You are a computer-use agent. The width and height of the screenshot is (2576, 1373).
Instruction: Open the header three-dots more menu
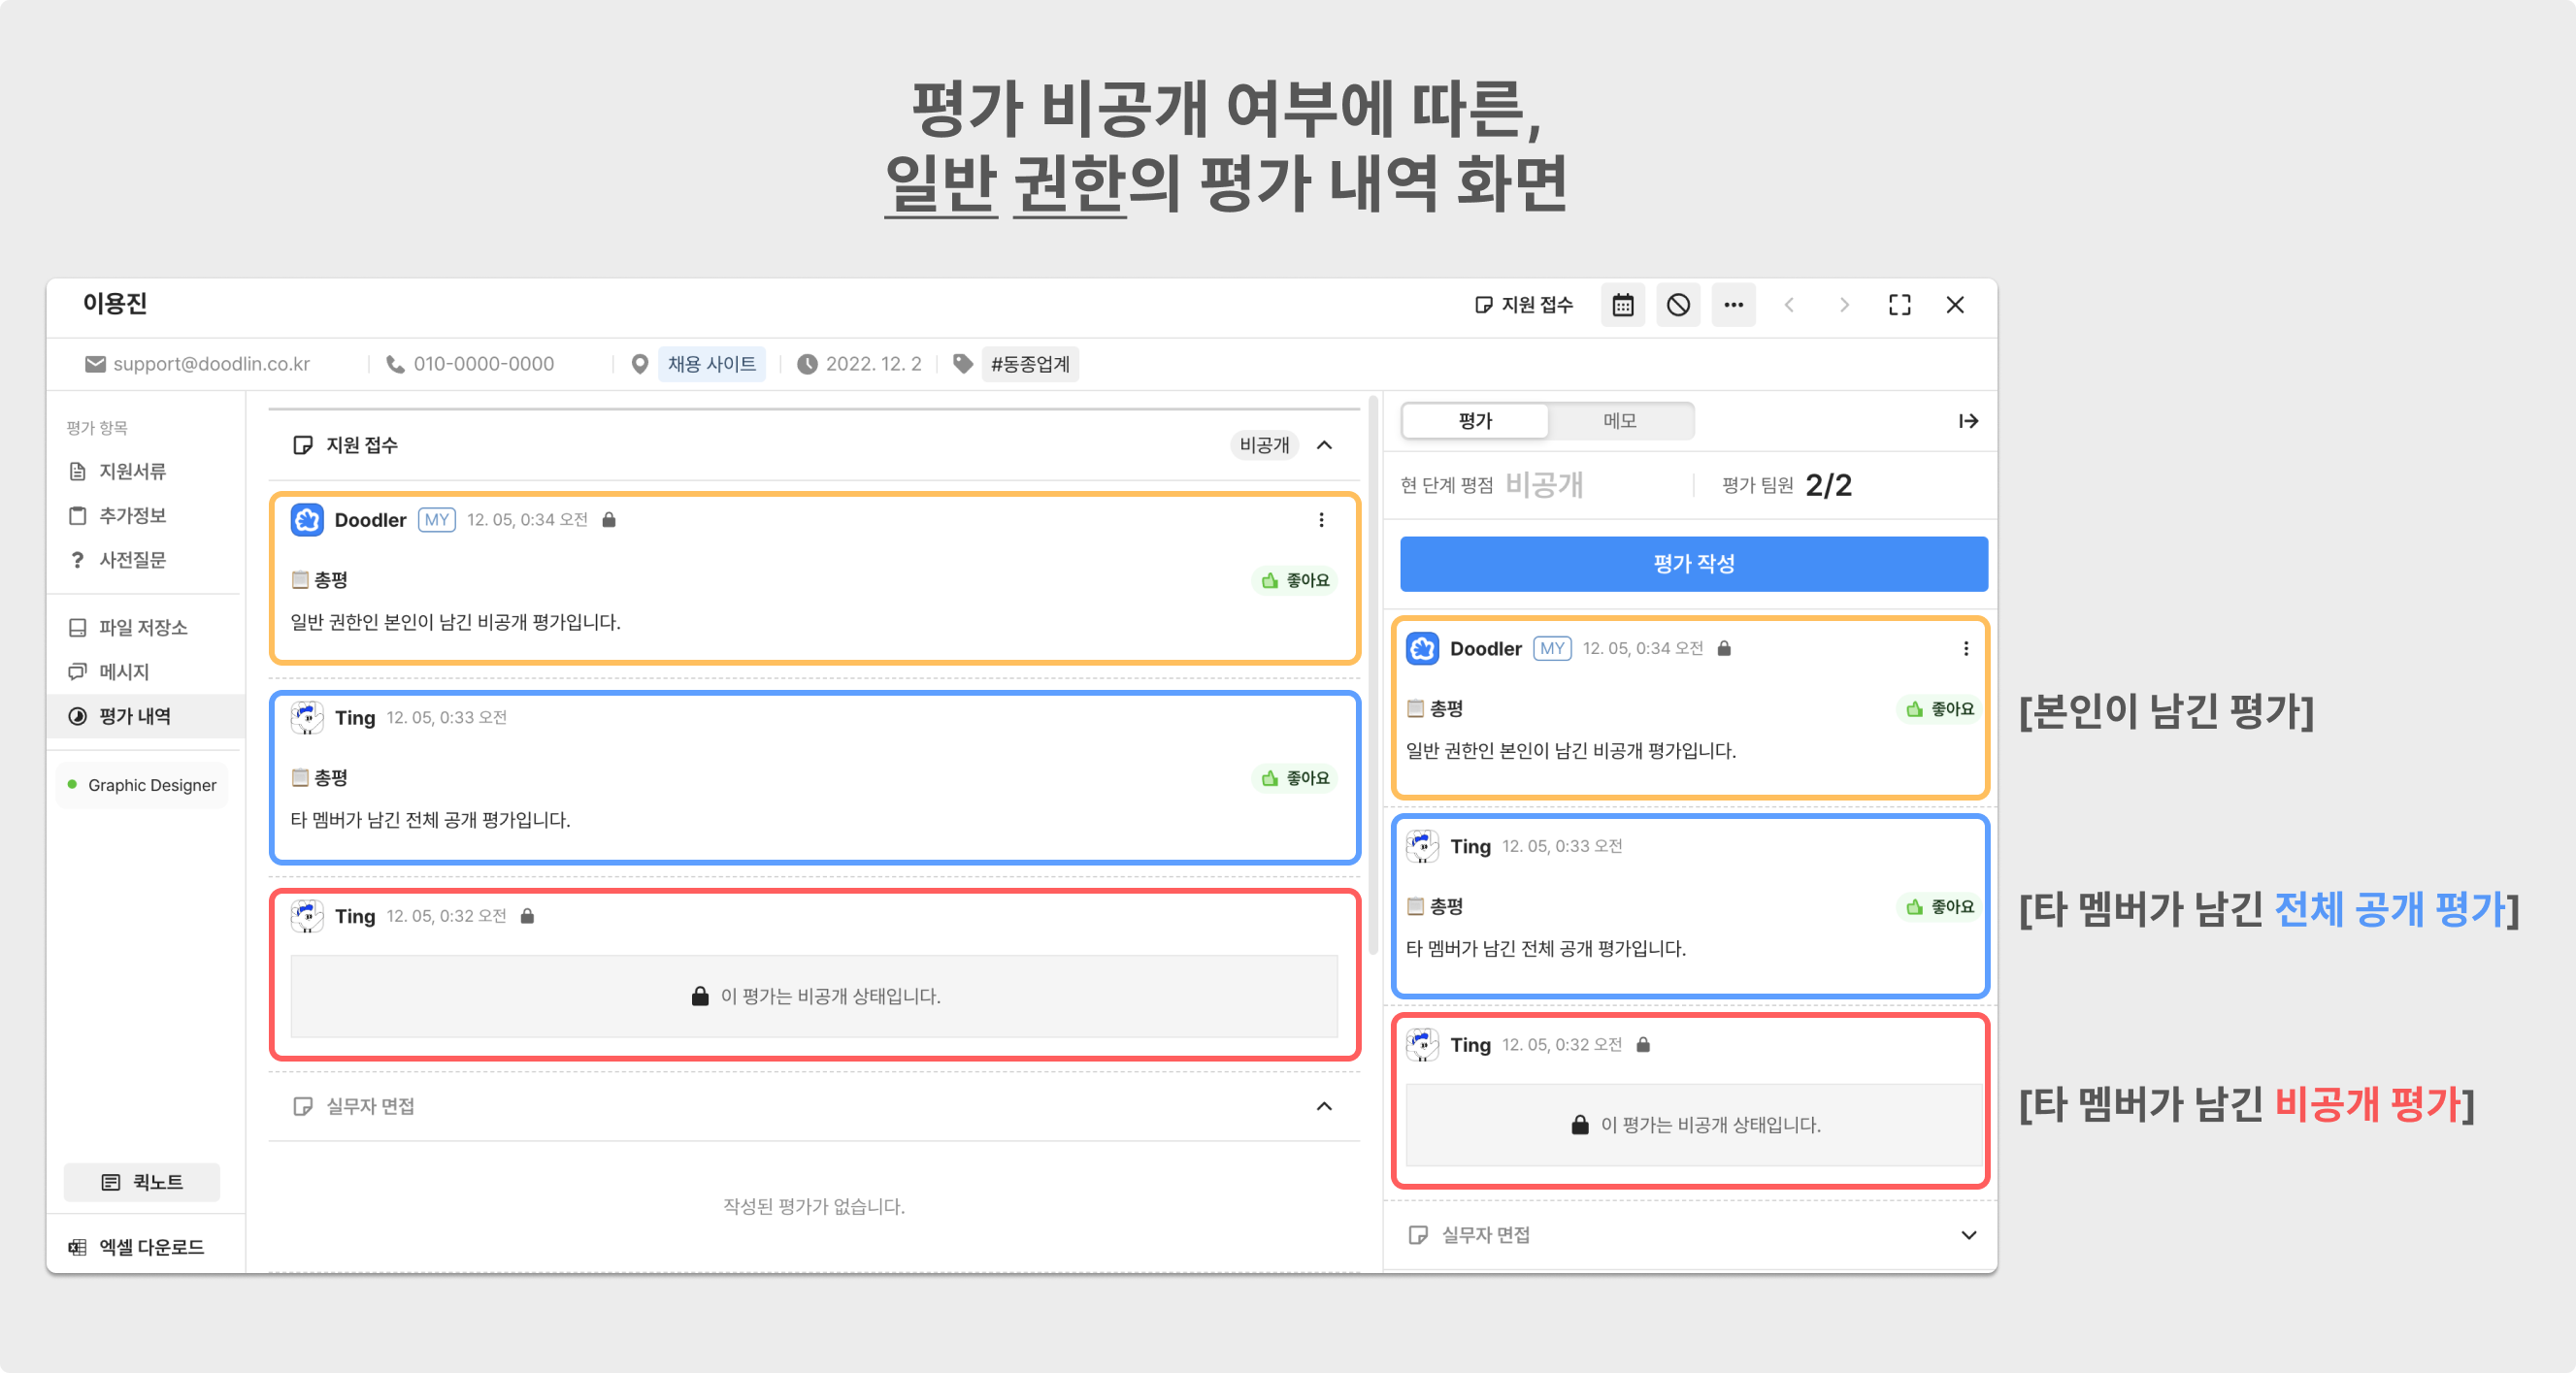click(x=1733, y=305)
